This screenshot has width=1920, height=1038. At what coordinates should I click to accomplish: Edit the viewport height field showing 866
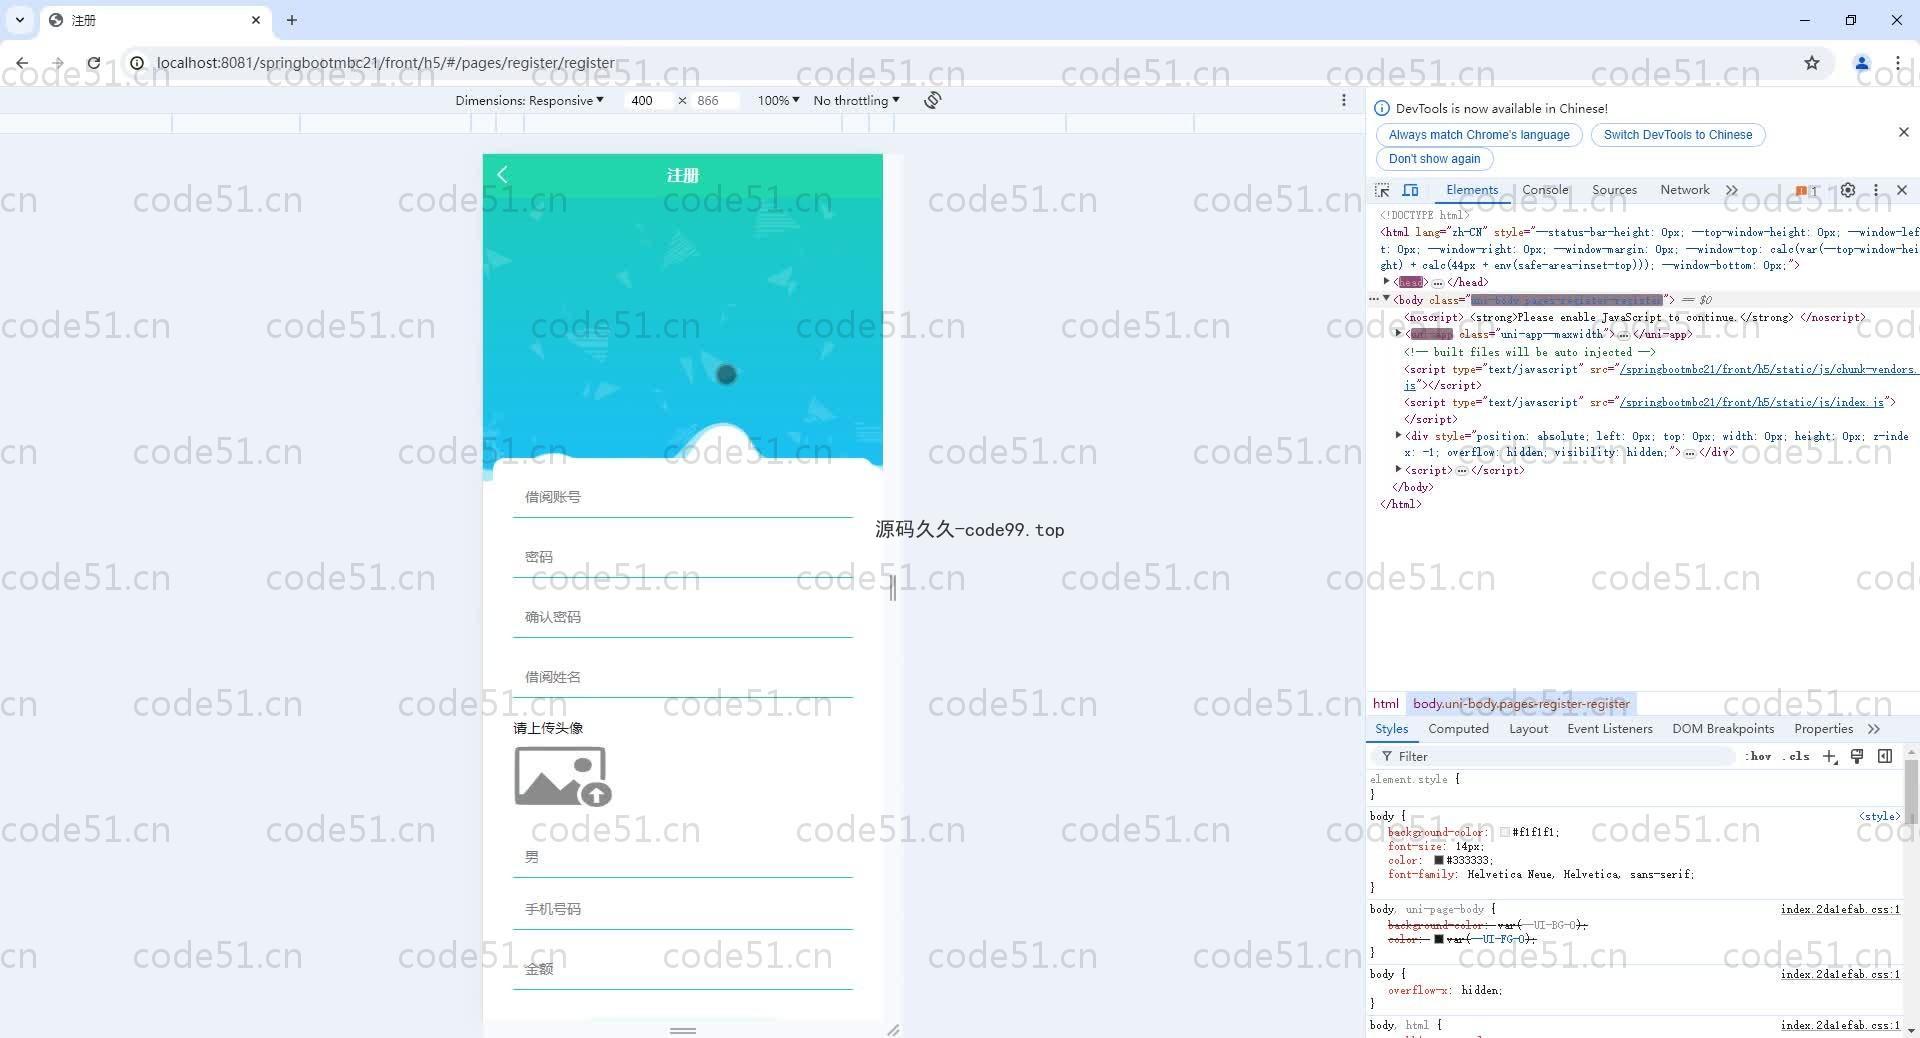(714, 100)
